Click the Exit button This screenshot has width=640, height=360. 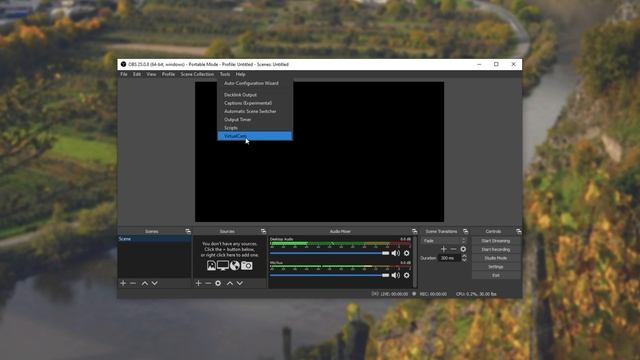(x=496, y=275)
